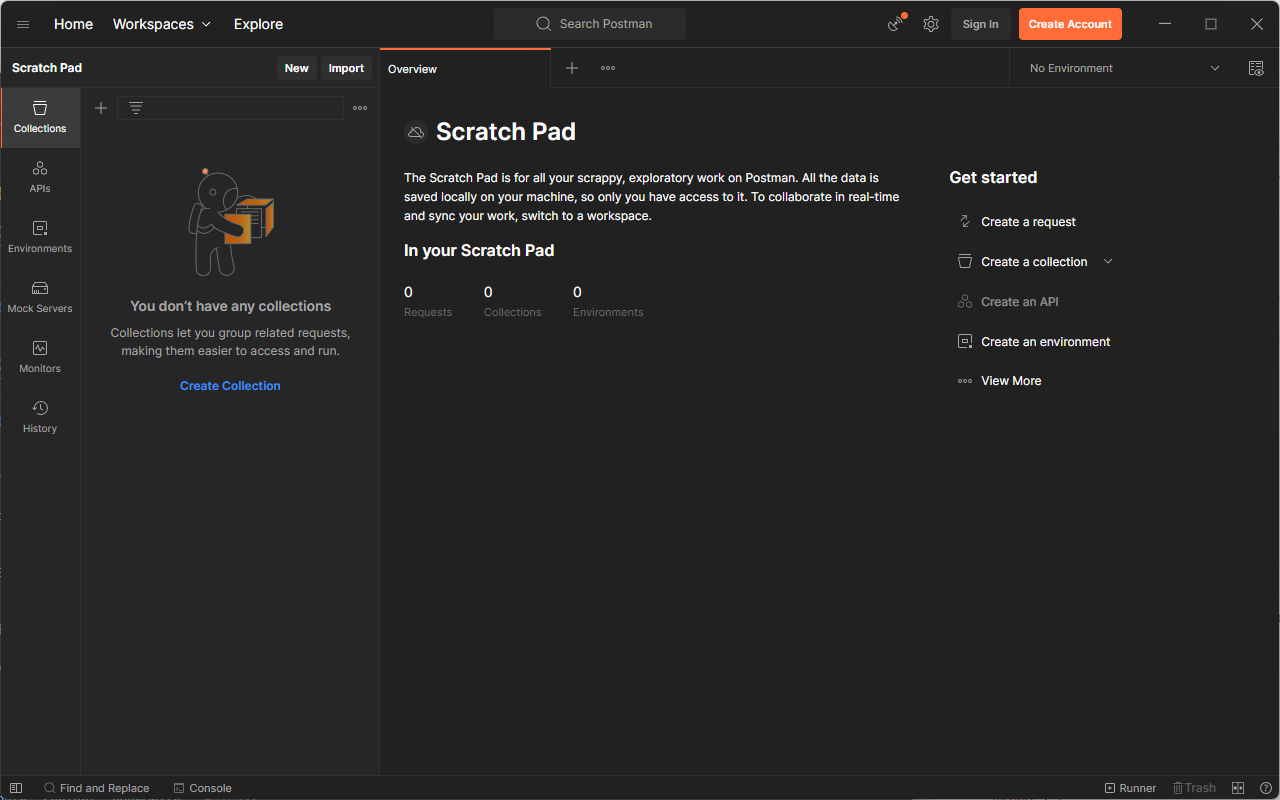
Task: Toggle the sidebar from status bar icon
Action: [16, 788]
